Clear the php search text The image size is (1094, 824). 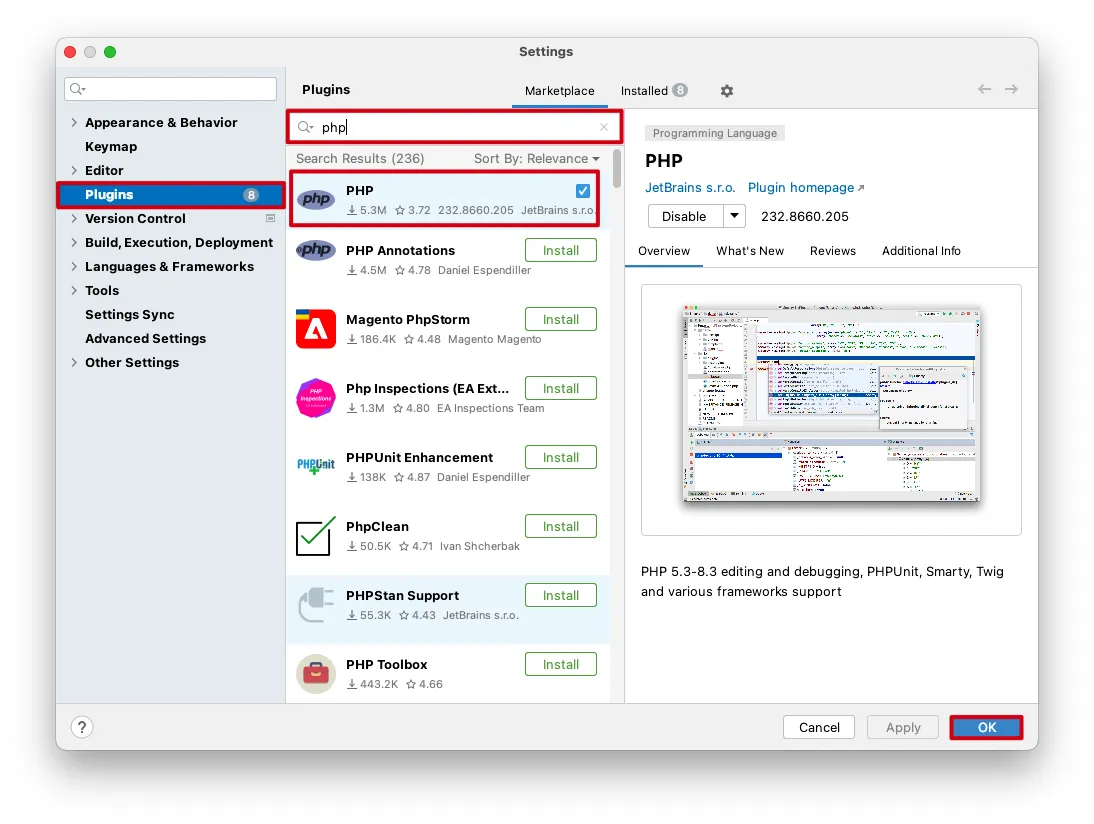pyautogui.click(x=604, y=127)
